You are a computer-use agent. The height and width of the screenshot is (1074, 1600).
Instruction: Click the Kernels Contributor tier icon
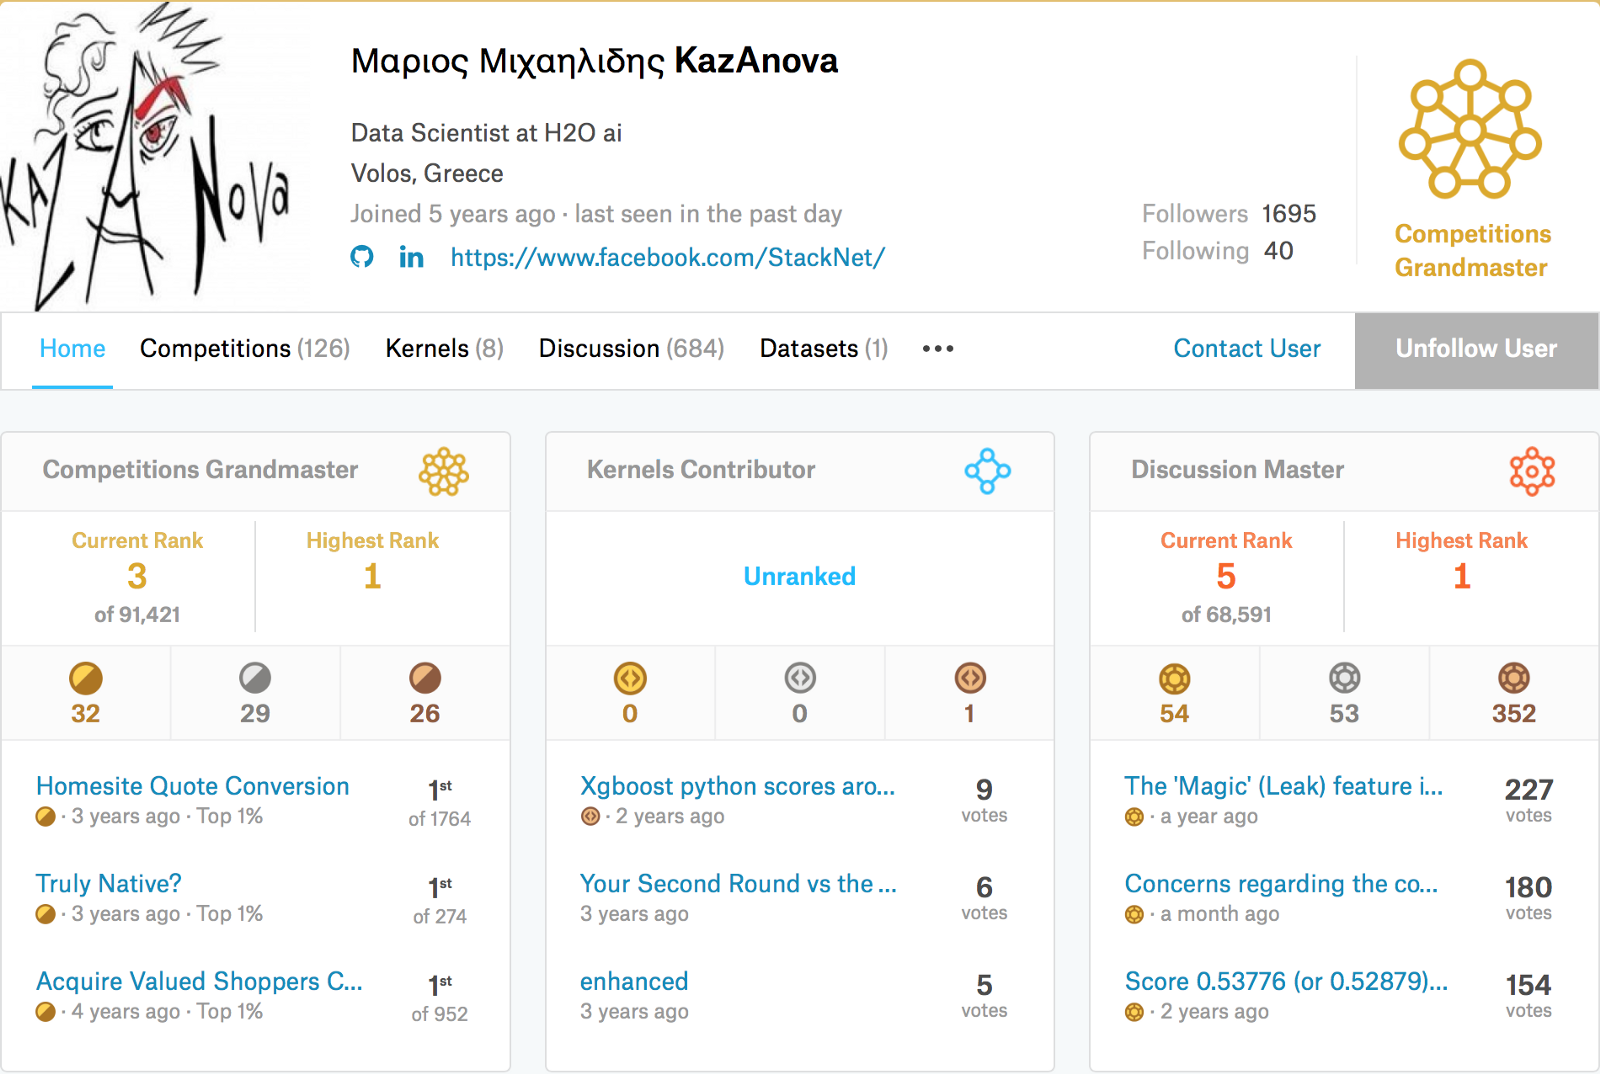(987, 471)
